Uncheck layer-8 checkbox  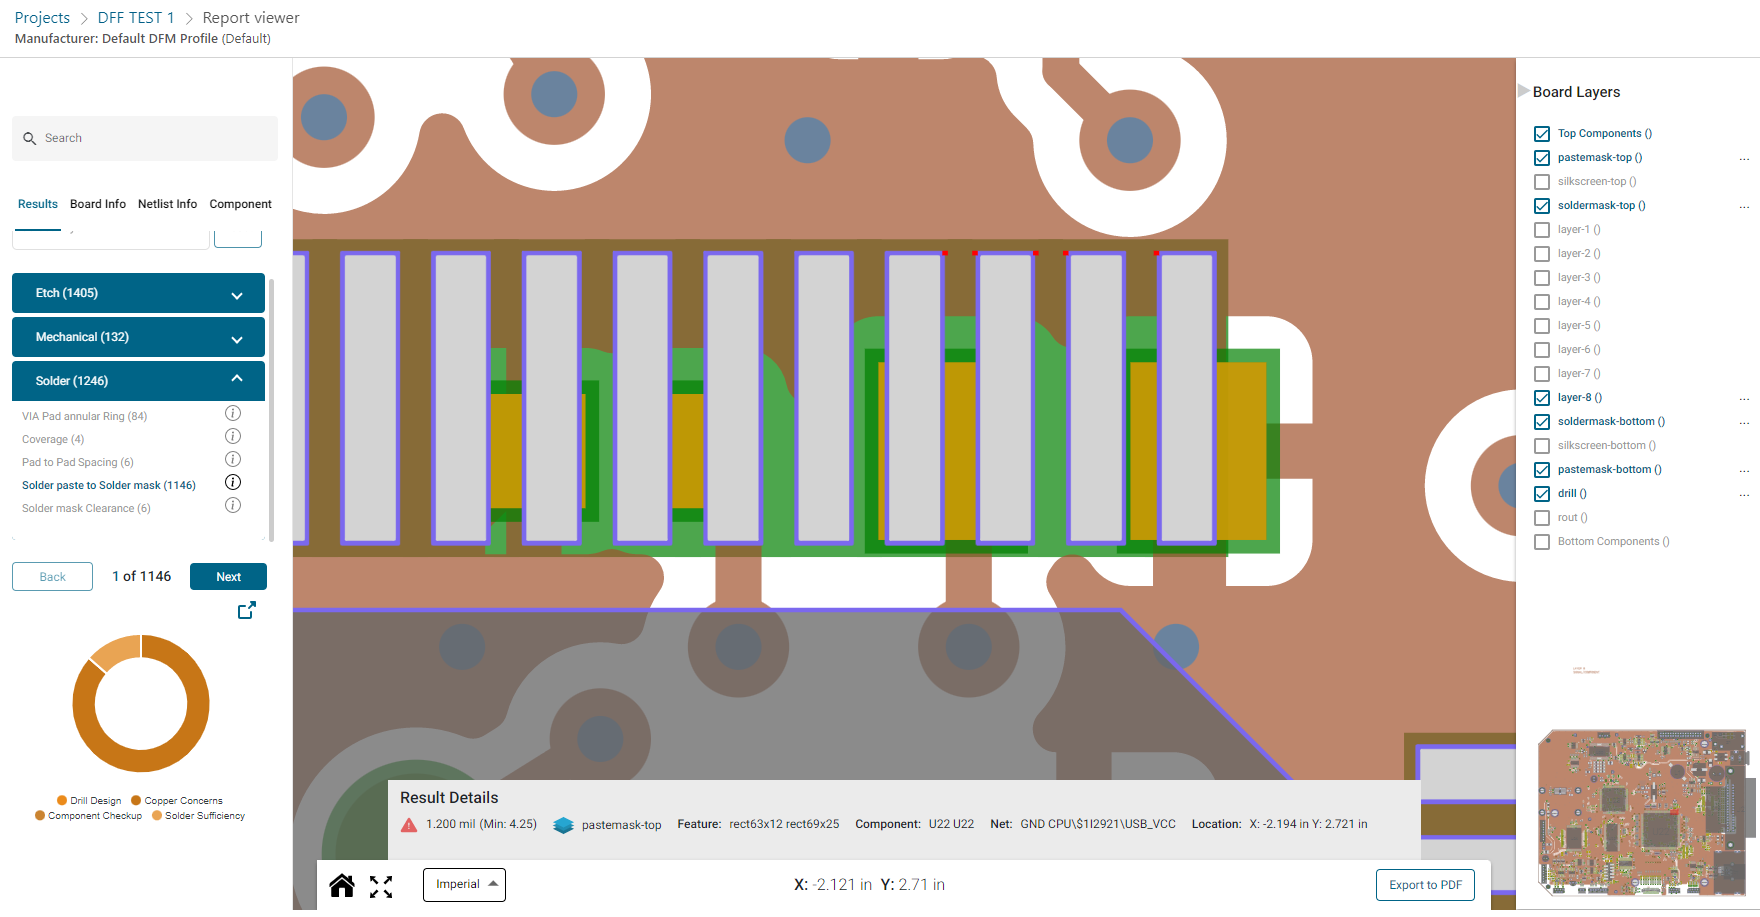pyautogui.click(x=1542, y=398)
